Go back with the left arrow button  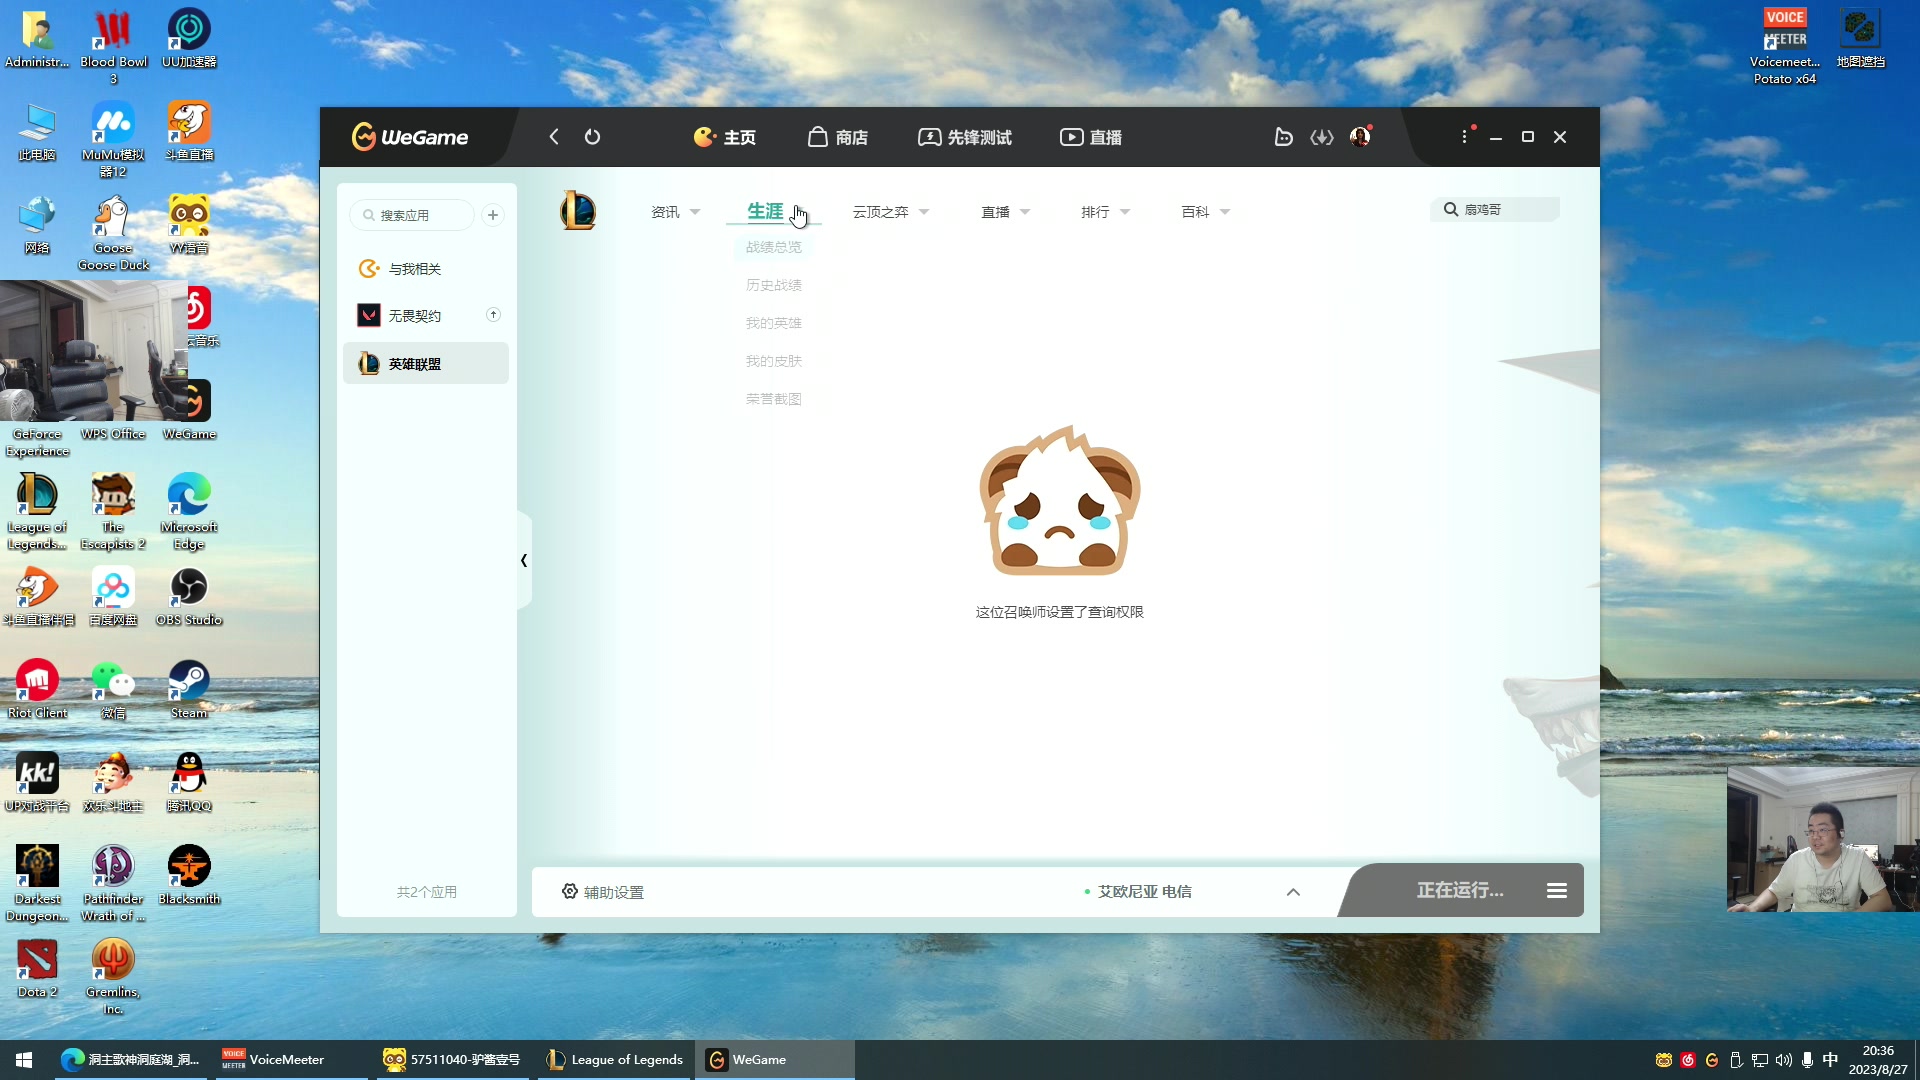pos(554,137)
